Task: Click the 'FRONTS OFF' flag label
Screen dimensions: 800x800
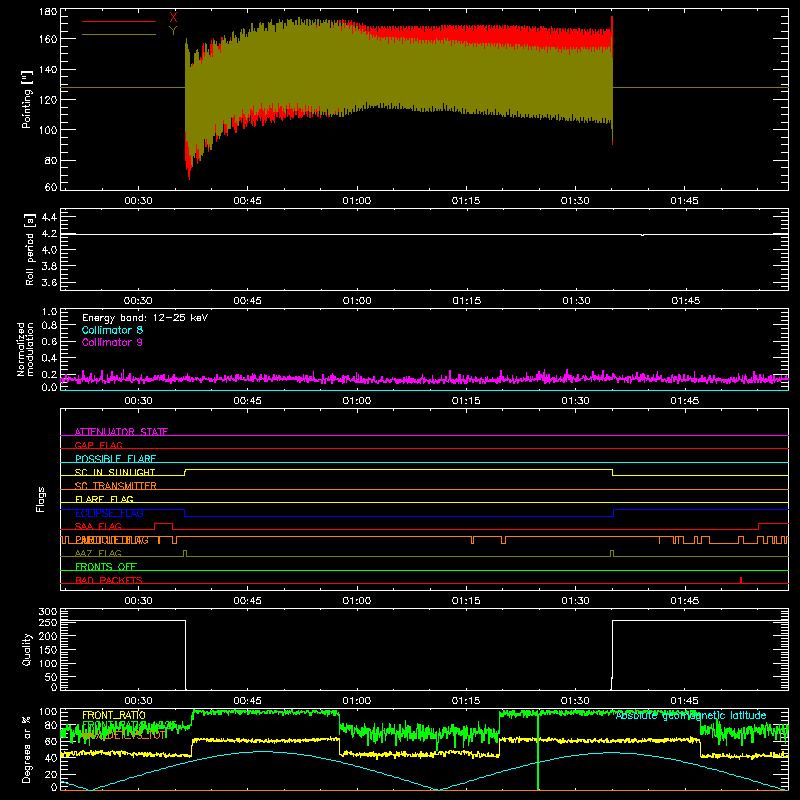Action: [x=106, y=566]
